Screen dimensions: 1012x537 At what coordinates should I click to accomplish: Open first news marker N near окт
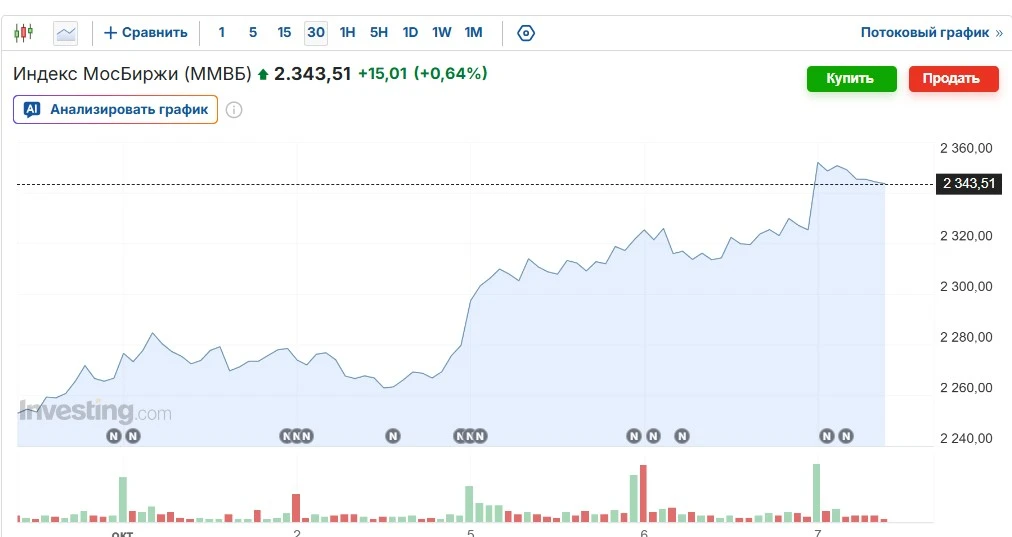click(114, 436)
